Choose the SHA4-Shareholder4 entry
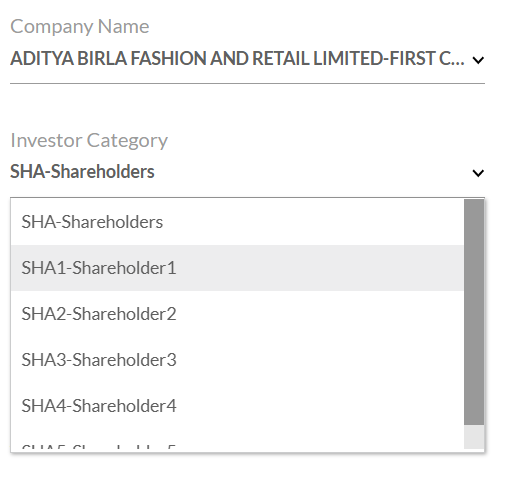The height and width of the screenshot is (483, 526). (x=237, y=406)
